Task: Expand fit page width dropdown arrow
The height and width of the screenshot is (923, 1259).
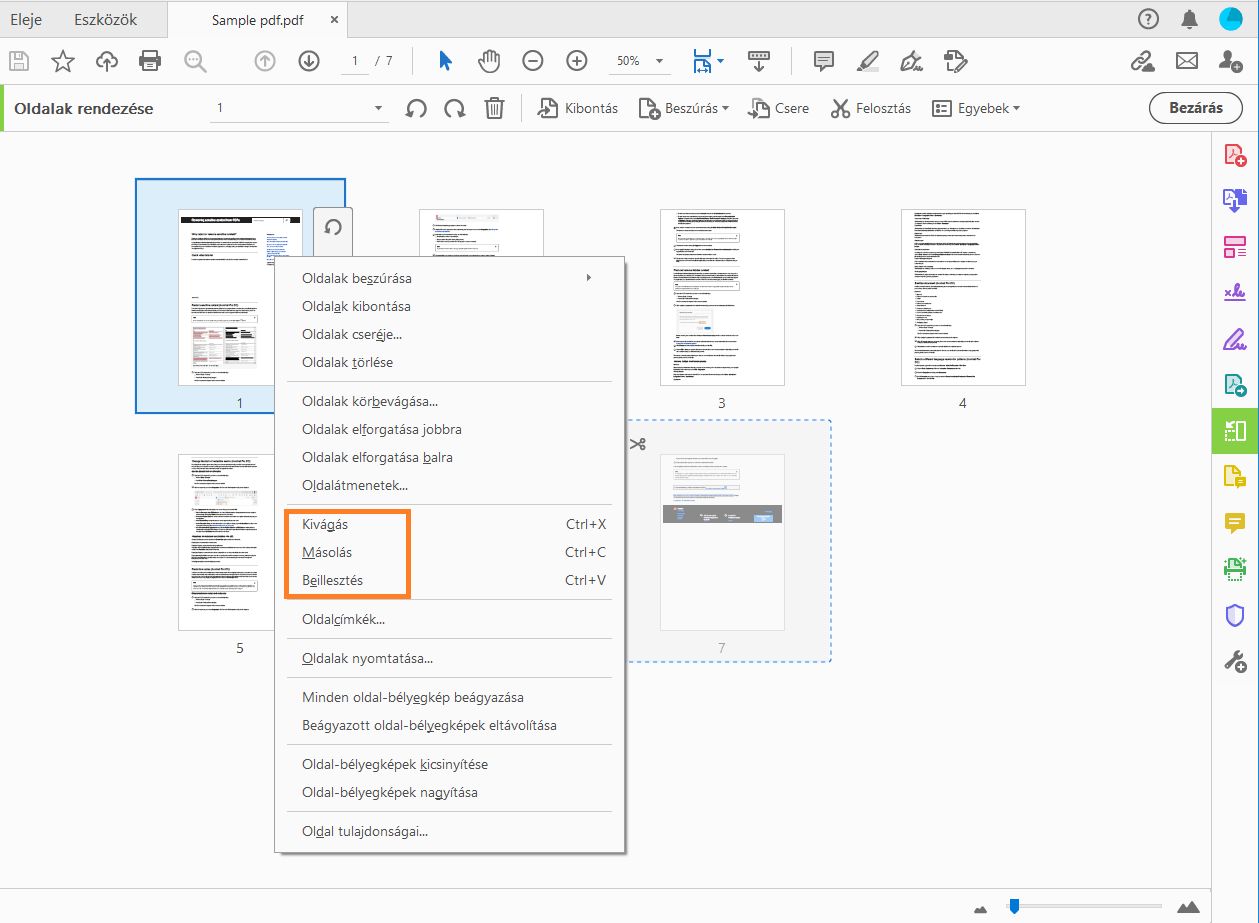Action: pyautogui.click(x=720, y=61)
